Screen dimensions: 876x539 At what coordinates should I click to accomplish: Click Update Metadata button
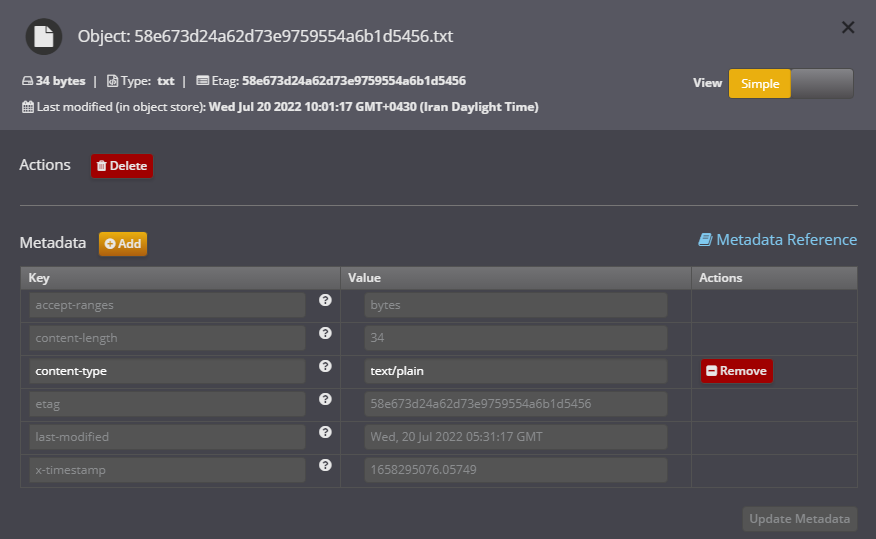point(799,519)
